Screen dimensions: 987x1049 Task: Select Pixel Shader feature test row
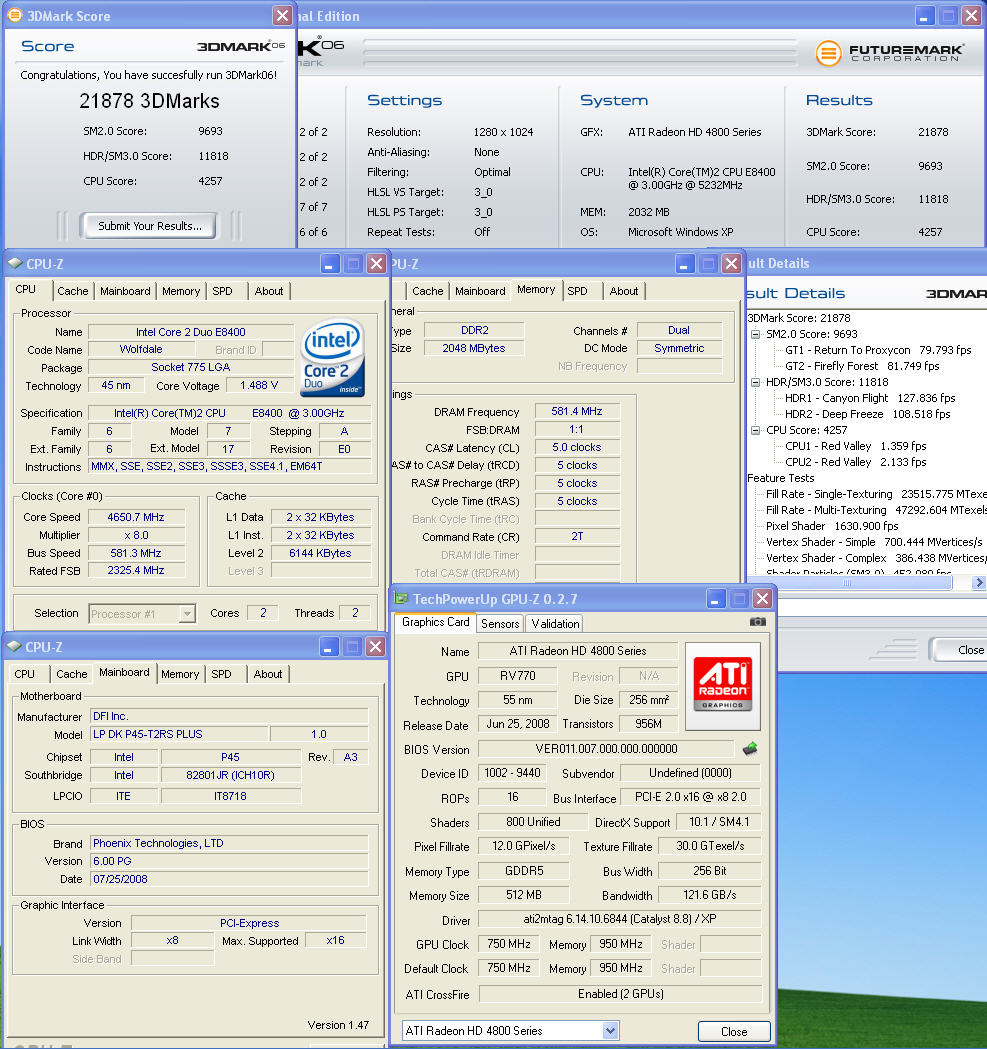pos(832,527)
